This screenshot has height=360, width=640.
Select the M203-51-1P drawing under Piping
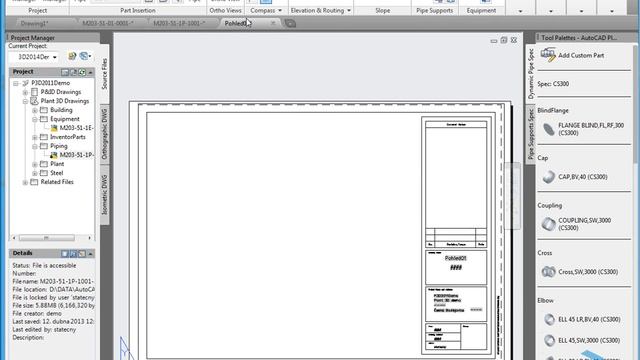point(72,155)
